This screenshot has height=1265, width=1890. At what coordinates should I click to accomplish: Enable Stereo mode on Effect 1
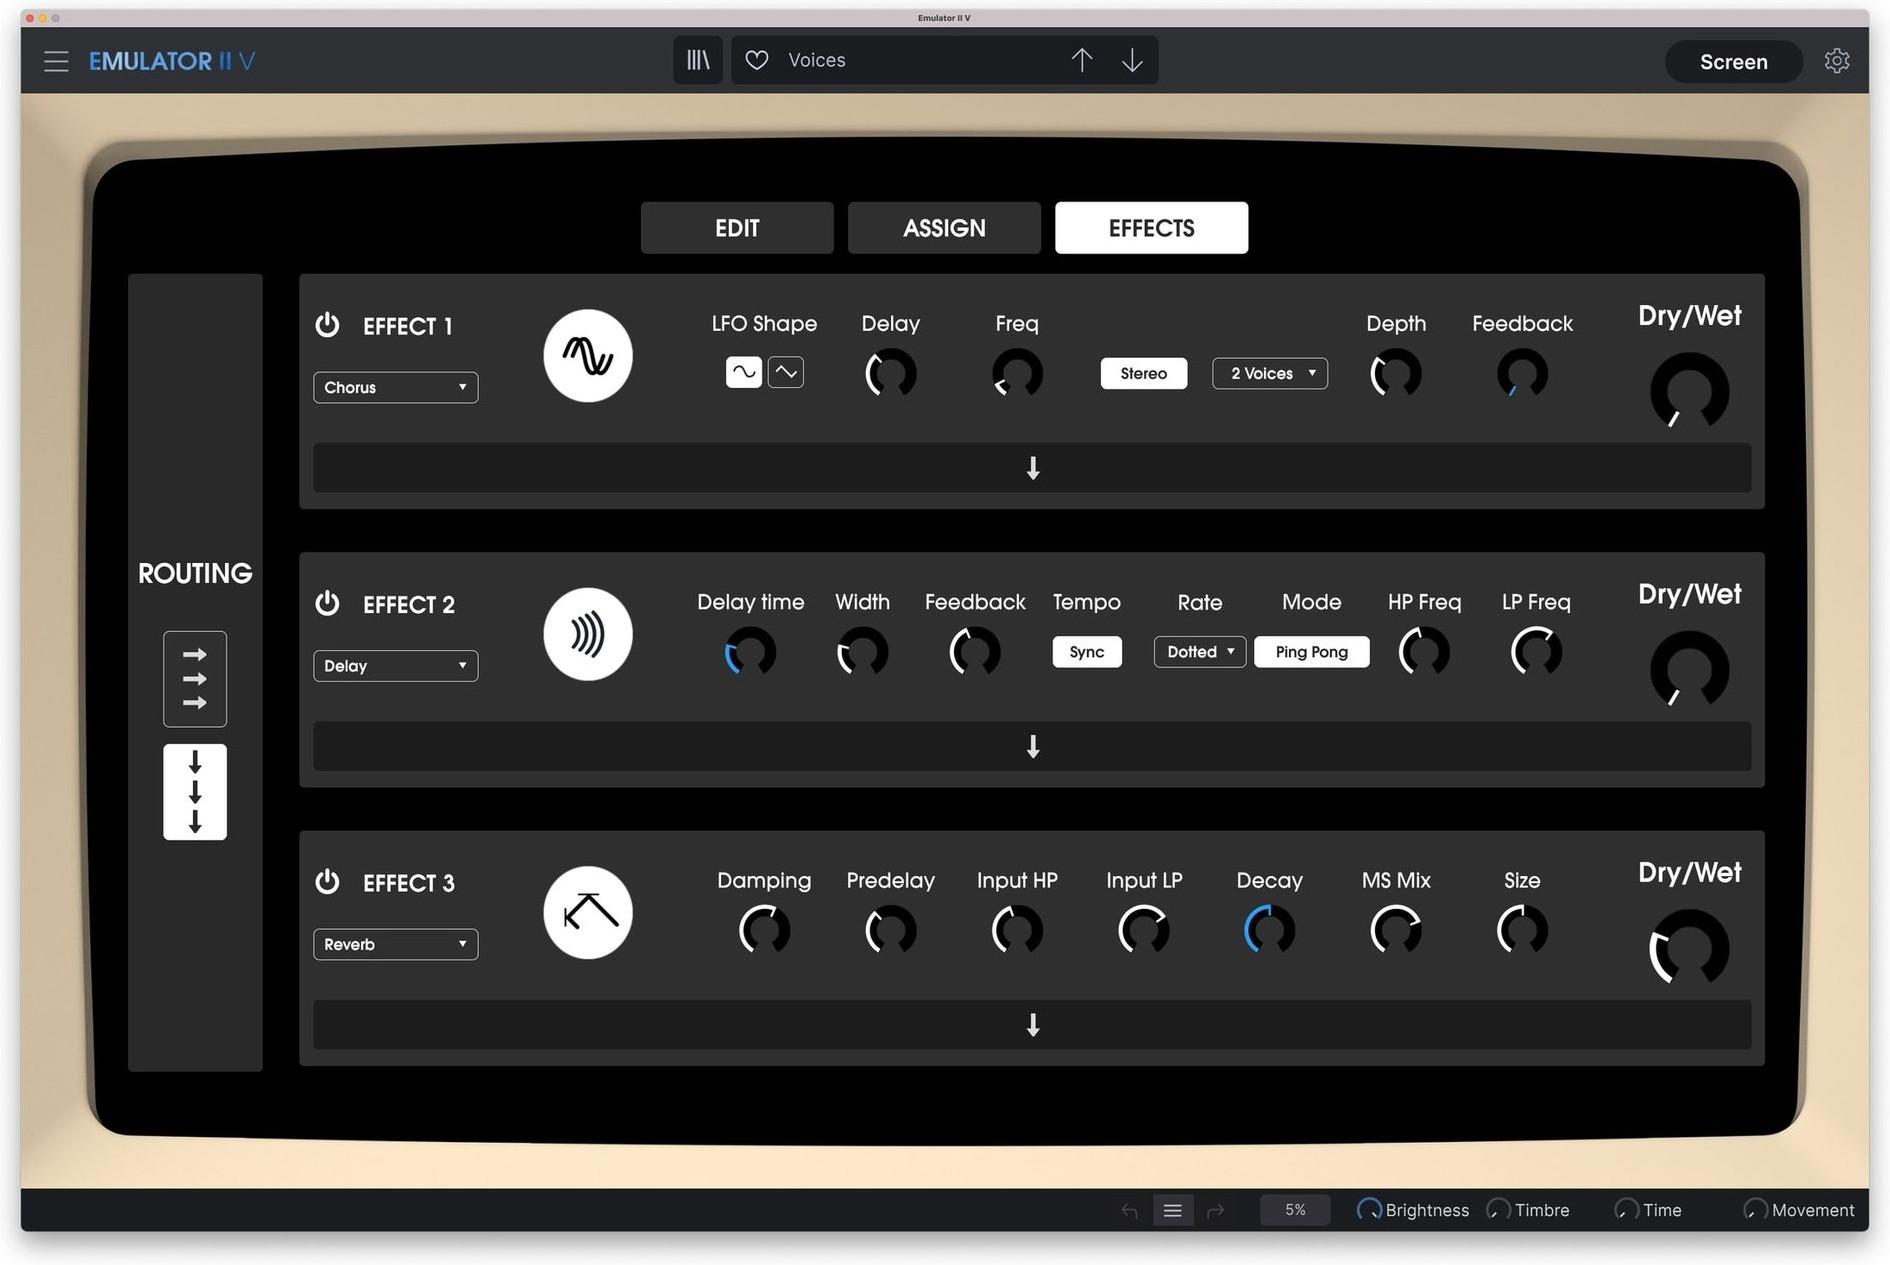[x=1143, y=373]
